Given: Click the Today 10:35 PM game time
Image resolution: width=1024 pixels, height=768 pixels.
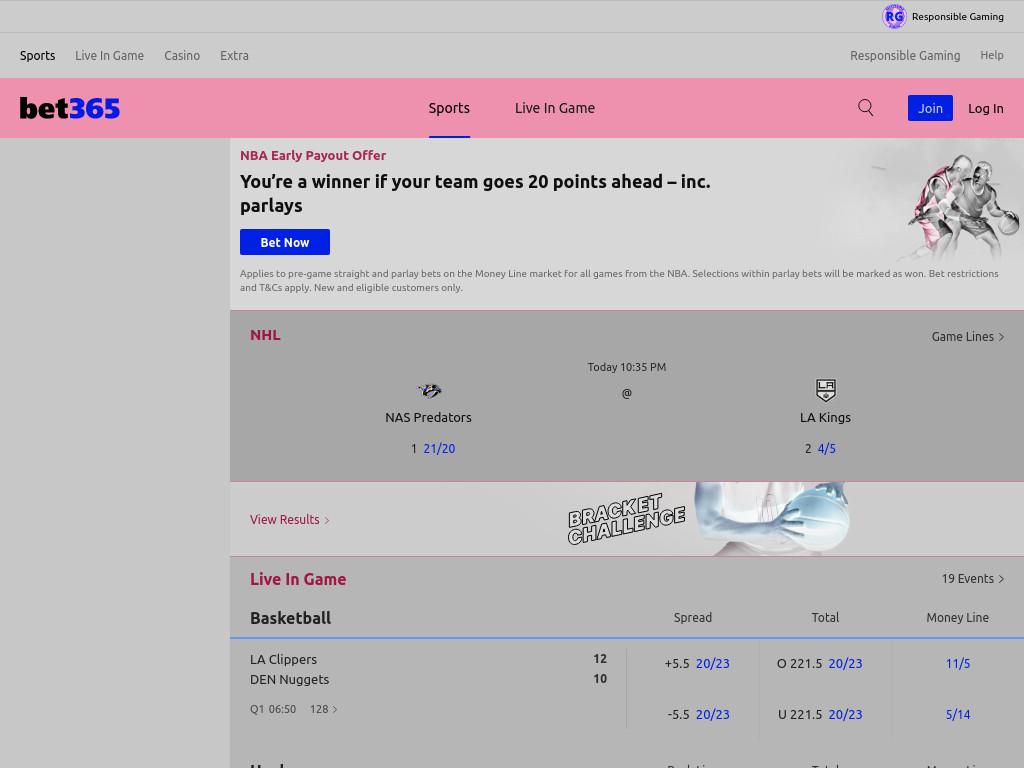Looking at the screenshot, I should click(x=627, y=367).
